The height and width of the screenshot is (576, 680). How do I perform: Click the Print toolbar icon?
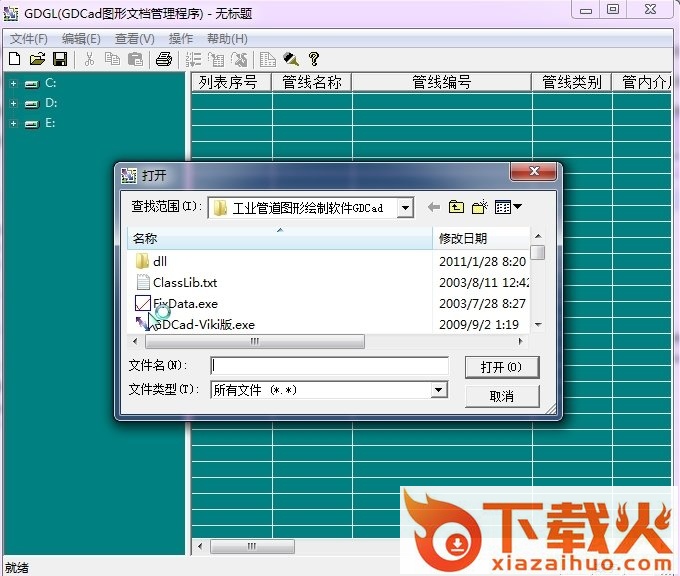[x=163, y=59]
